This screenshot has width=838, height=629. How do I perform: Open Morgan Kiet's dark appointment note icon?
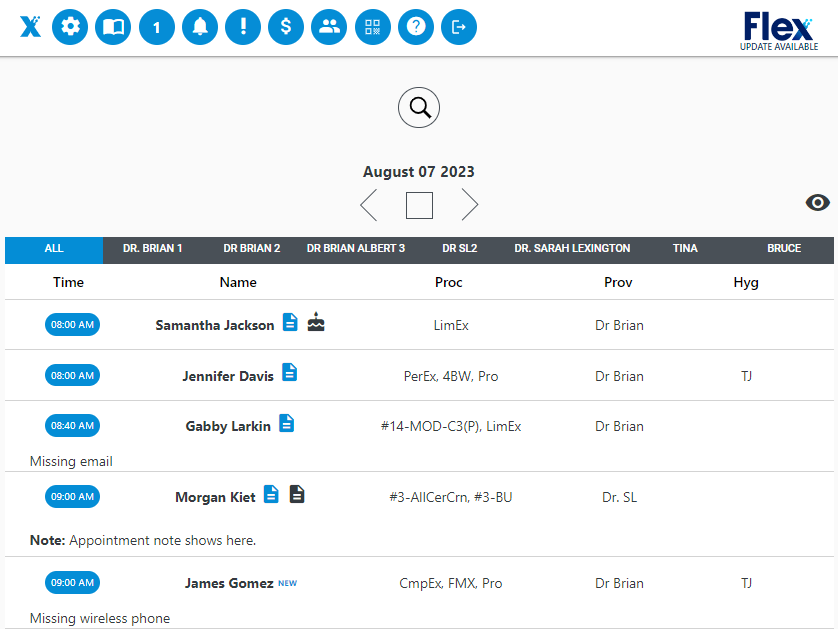298,493
